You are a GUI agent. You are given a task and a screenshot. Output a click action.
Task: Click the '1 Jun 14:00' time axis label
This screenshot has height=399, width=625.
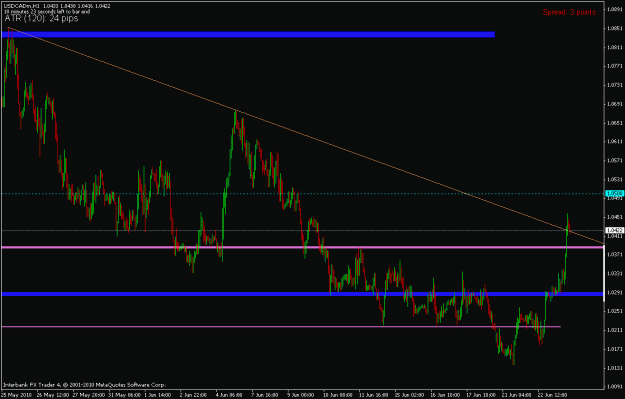click(157, 395)
